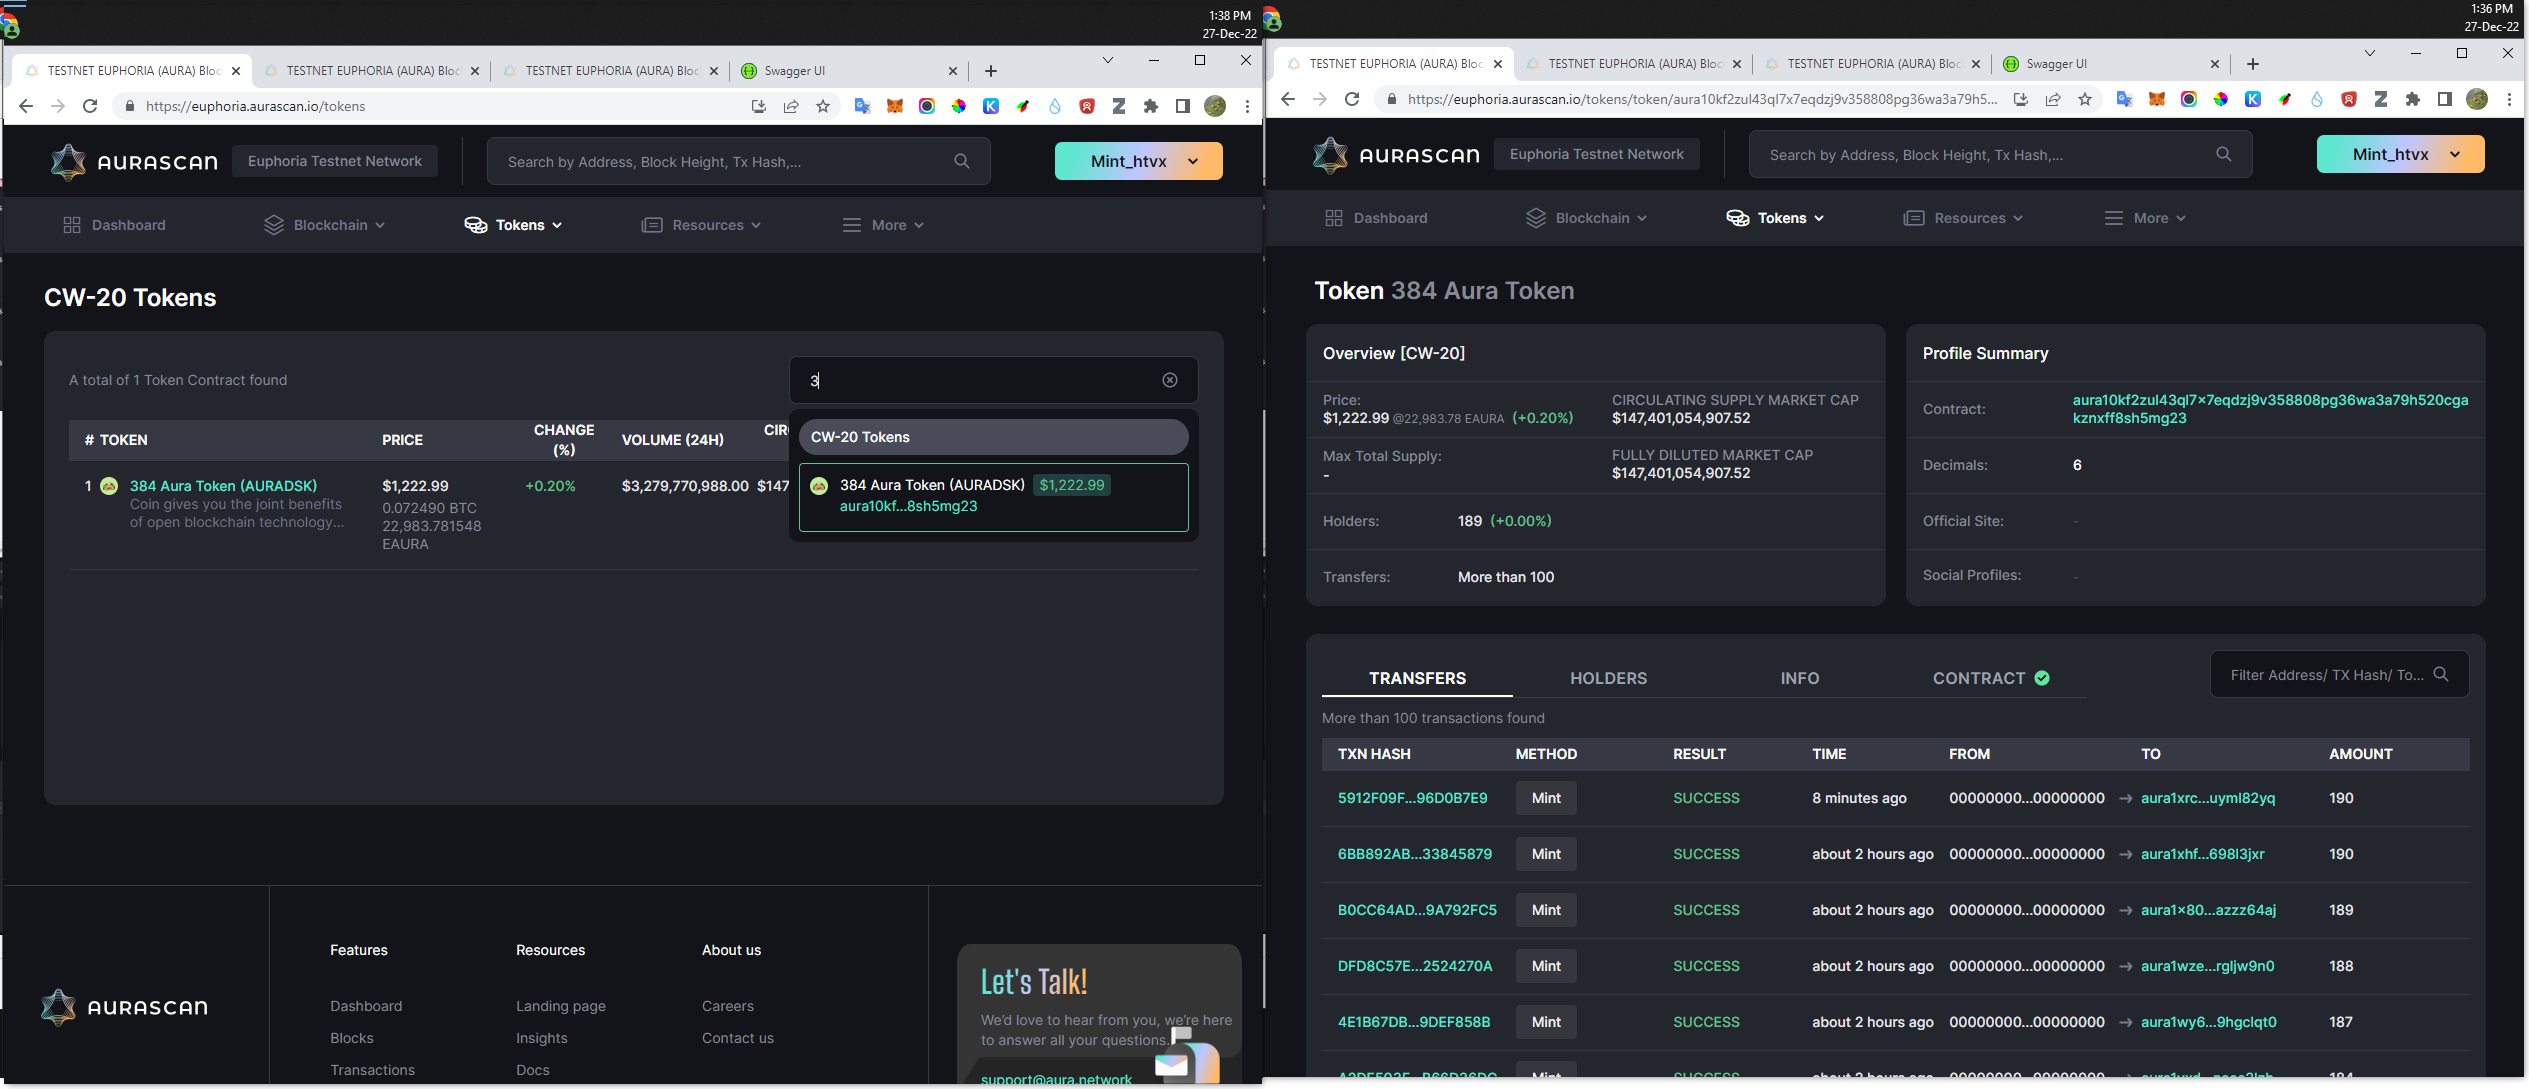The image size is (2529, 1089).
Task: Click Careers link in left window footer
Action: [x=728, y=1006]
